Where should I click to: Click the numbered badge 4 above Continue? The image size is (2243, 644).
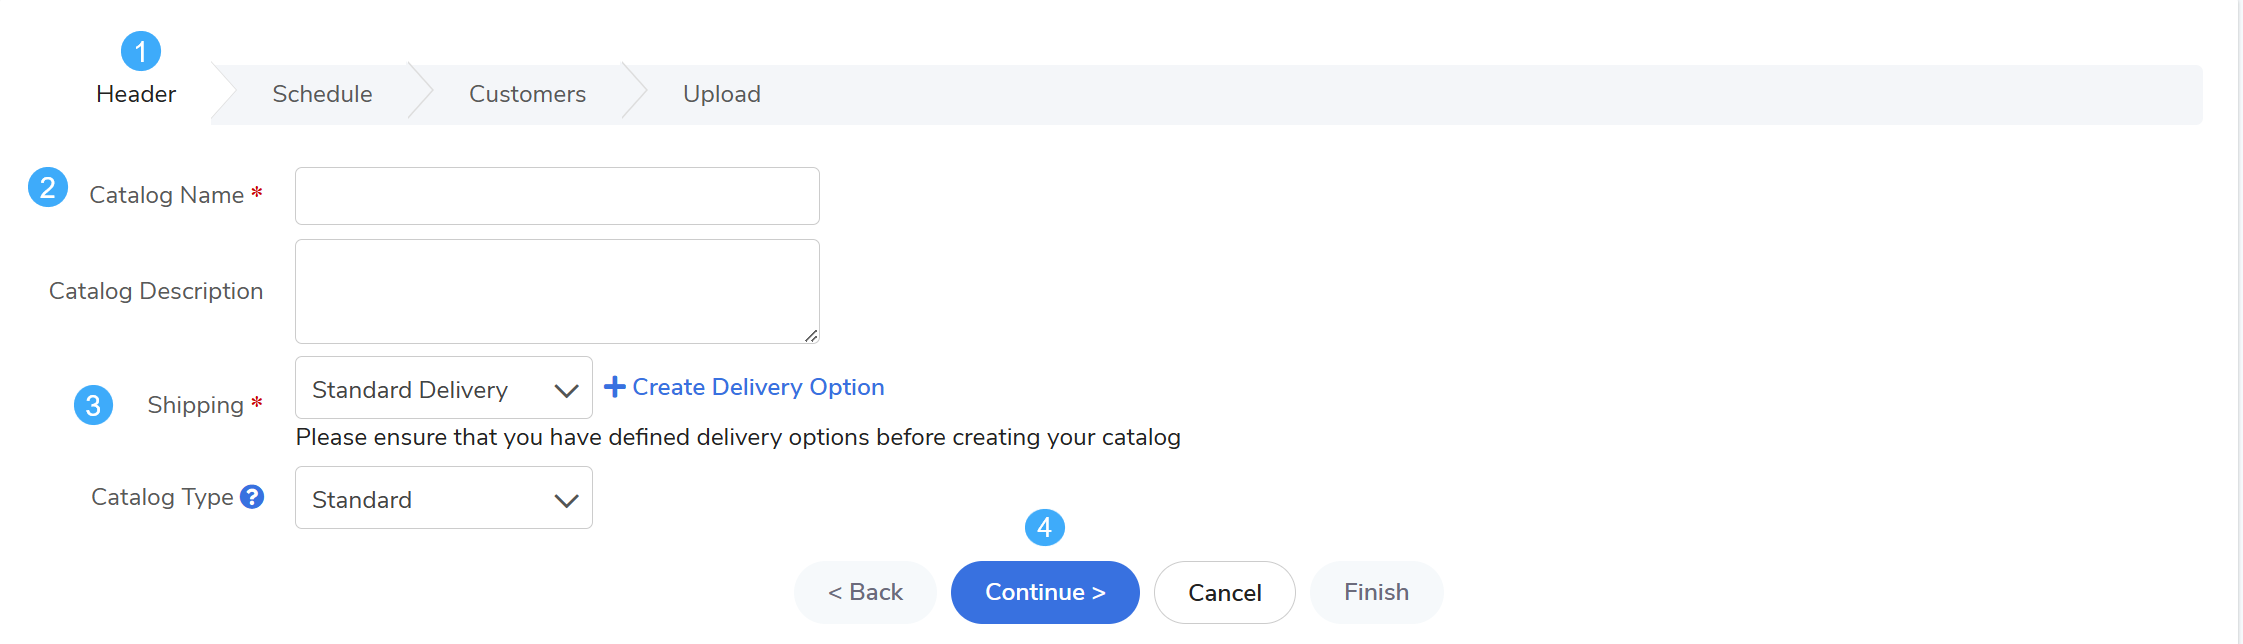1045,527
